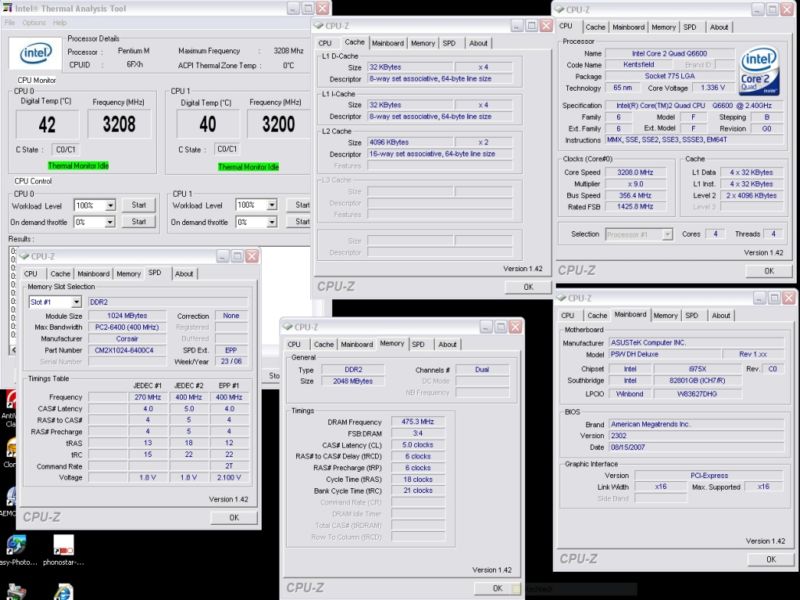Select Memory tab in CPU-Z SPD window
Image resolution: width=800 pixels, height=600 pixels.
coord(129,274)
